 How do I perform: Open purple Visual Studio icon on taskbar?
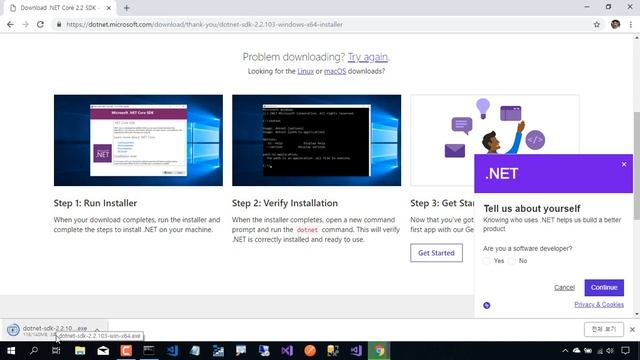click(x=287, y=351)
